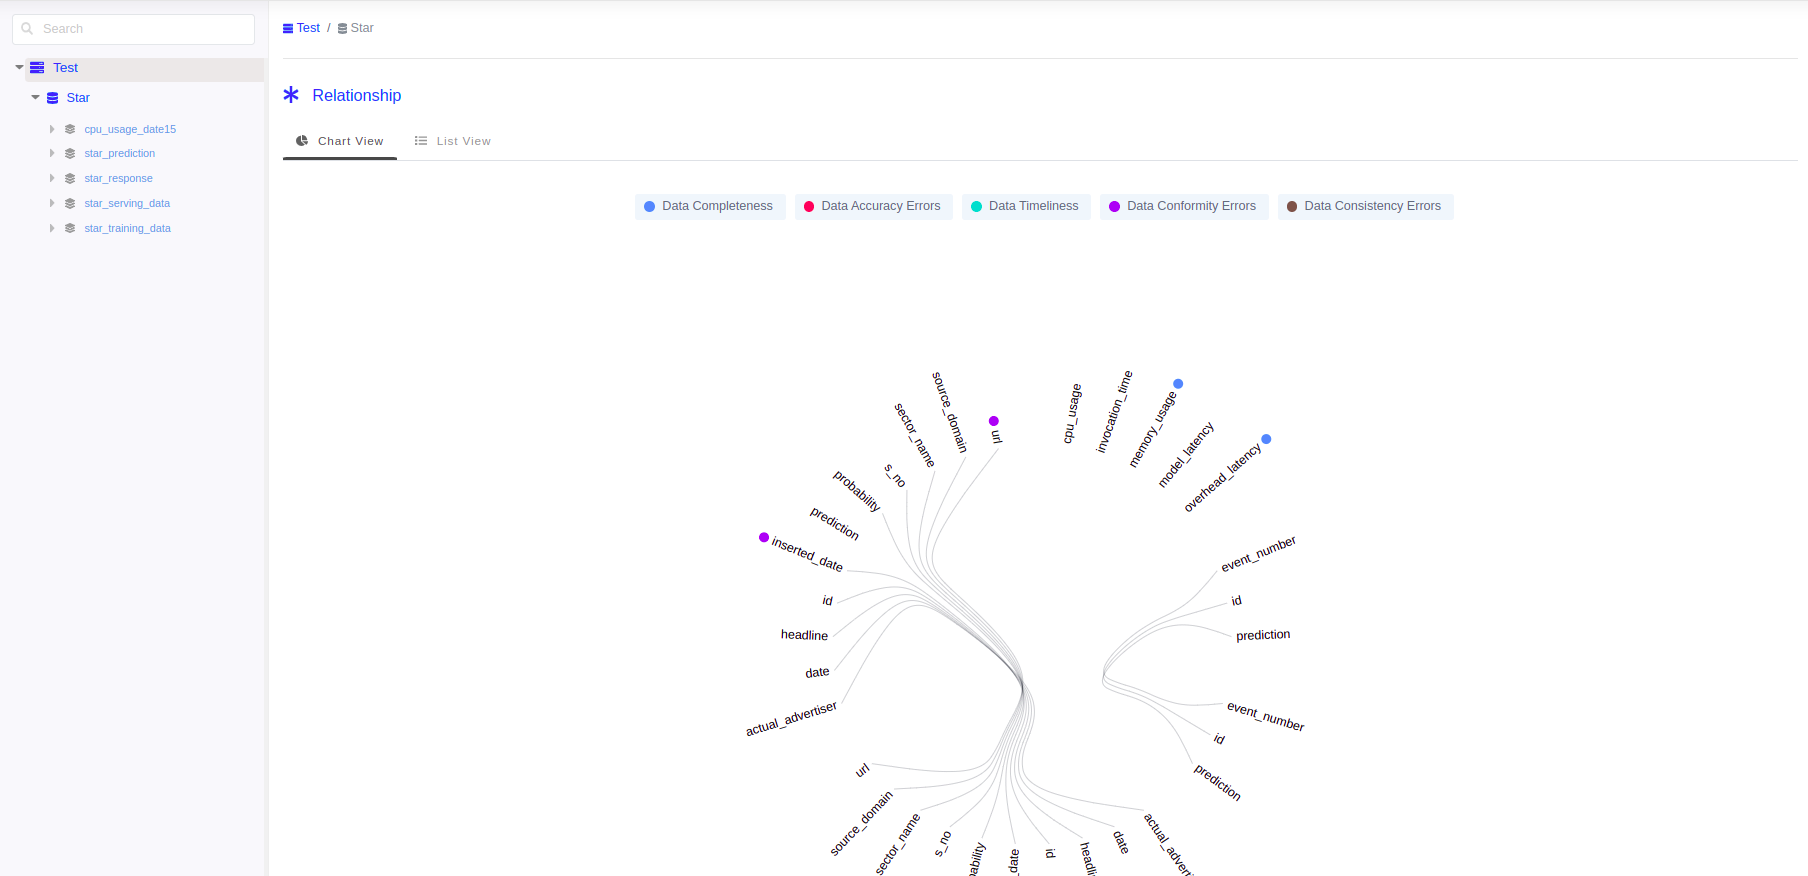Expand the star_prediction node arrow
This screenshot has height=876, width=1808.
coord(52,154)
